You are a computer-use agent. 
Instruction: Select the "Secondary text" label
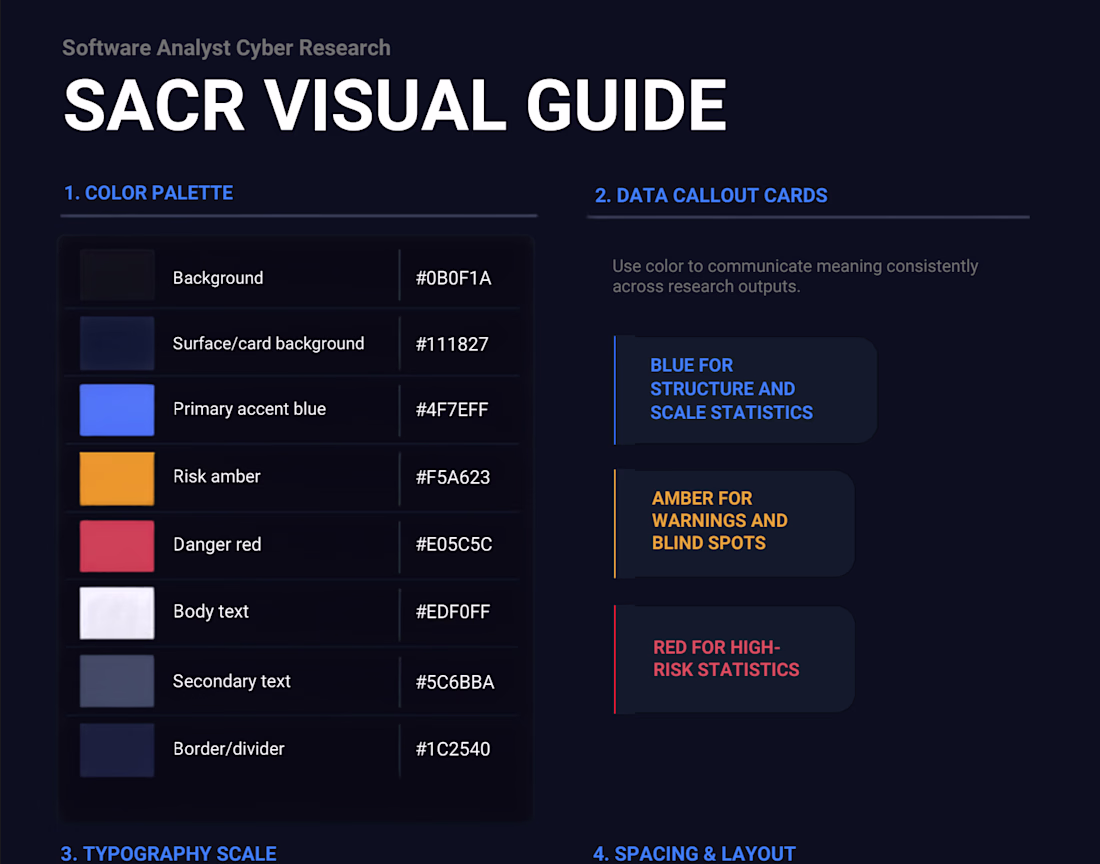(x=232, y=681)
